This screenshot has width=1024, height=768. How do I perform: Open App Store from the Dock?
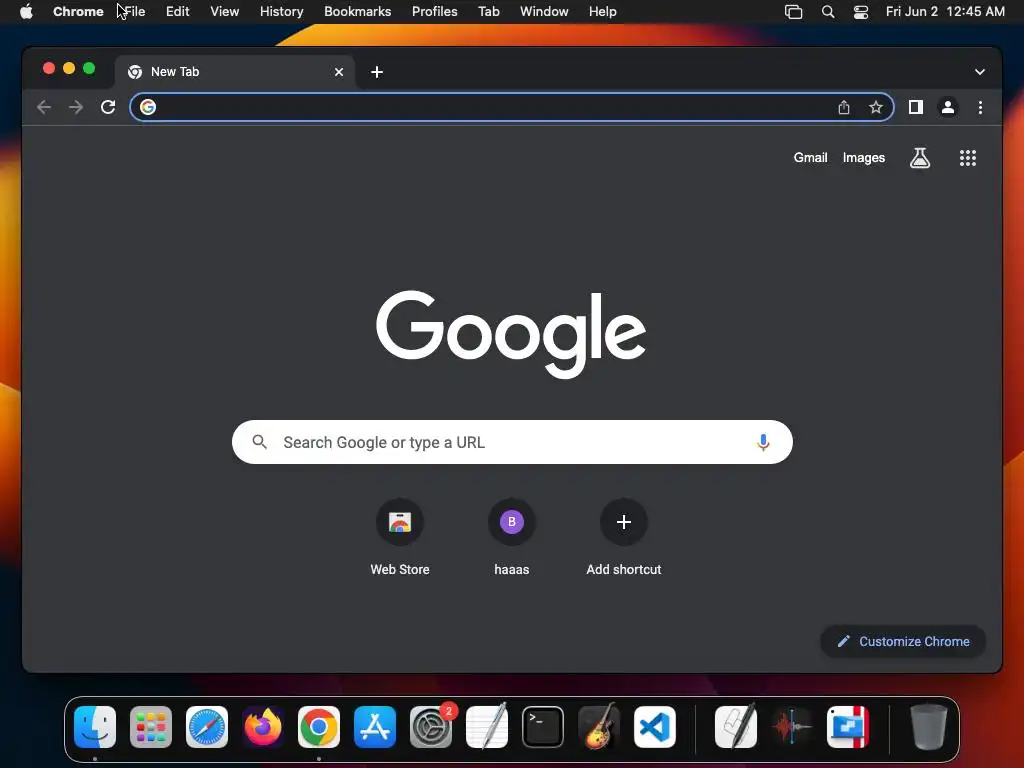tap(375, 727)
